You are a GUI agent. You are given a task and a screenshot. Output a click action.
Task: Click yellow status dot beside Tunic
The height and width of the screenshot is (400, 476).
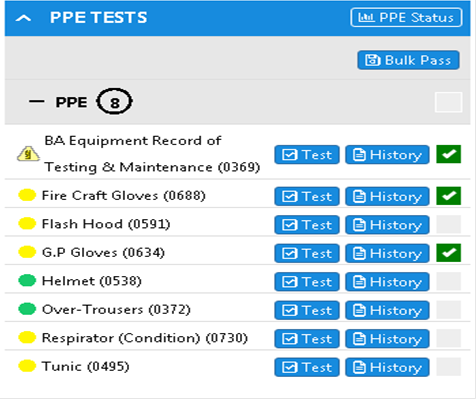[27, 366]
